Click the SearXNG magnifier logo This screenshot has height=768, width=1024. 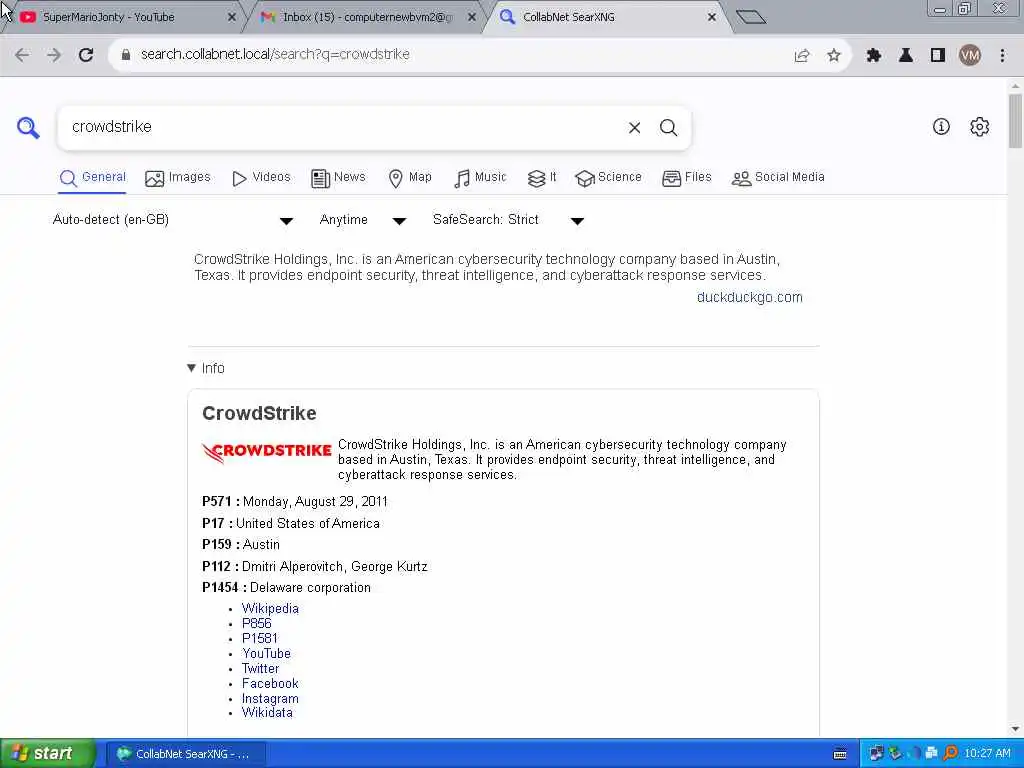pos(28,127)
